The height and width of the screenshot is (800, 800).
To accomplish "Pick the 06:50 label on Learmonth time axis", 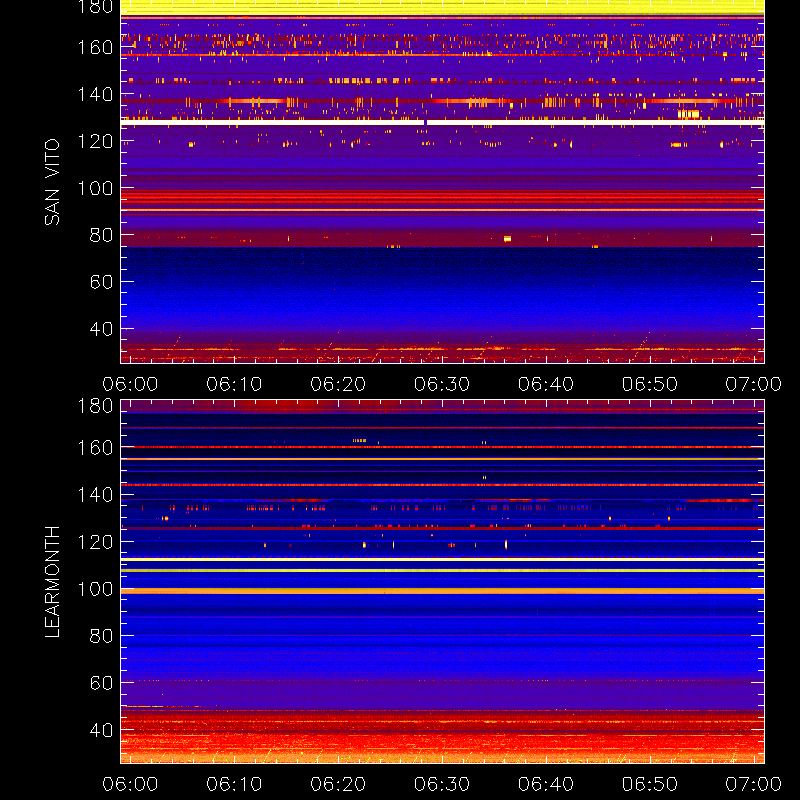I will [x=649, y=784].
